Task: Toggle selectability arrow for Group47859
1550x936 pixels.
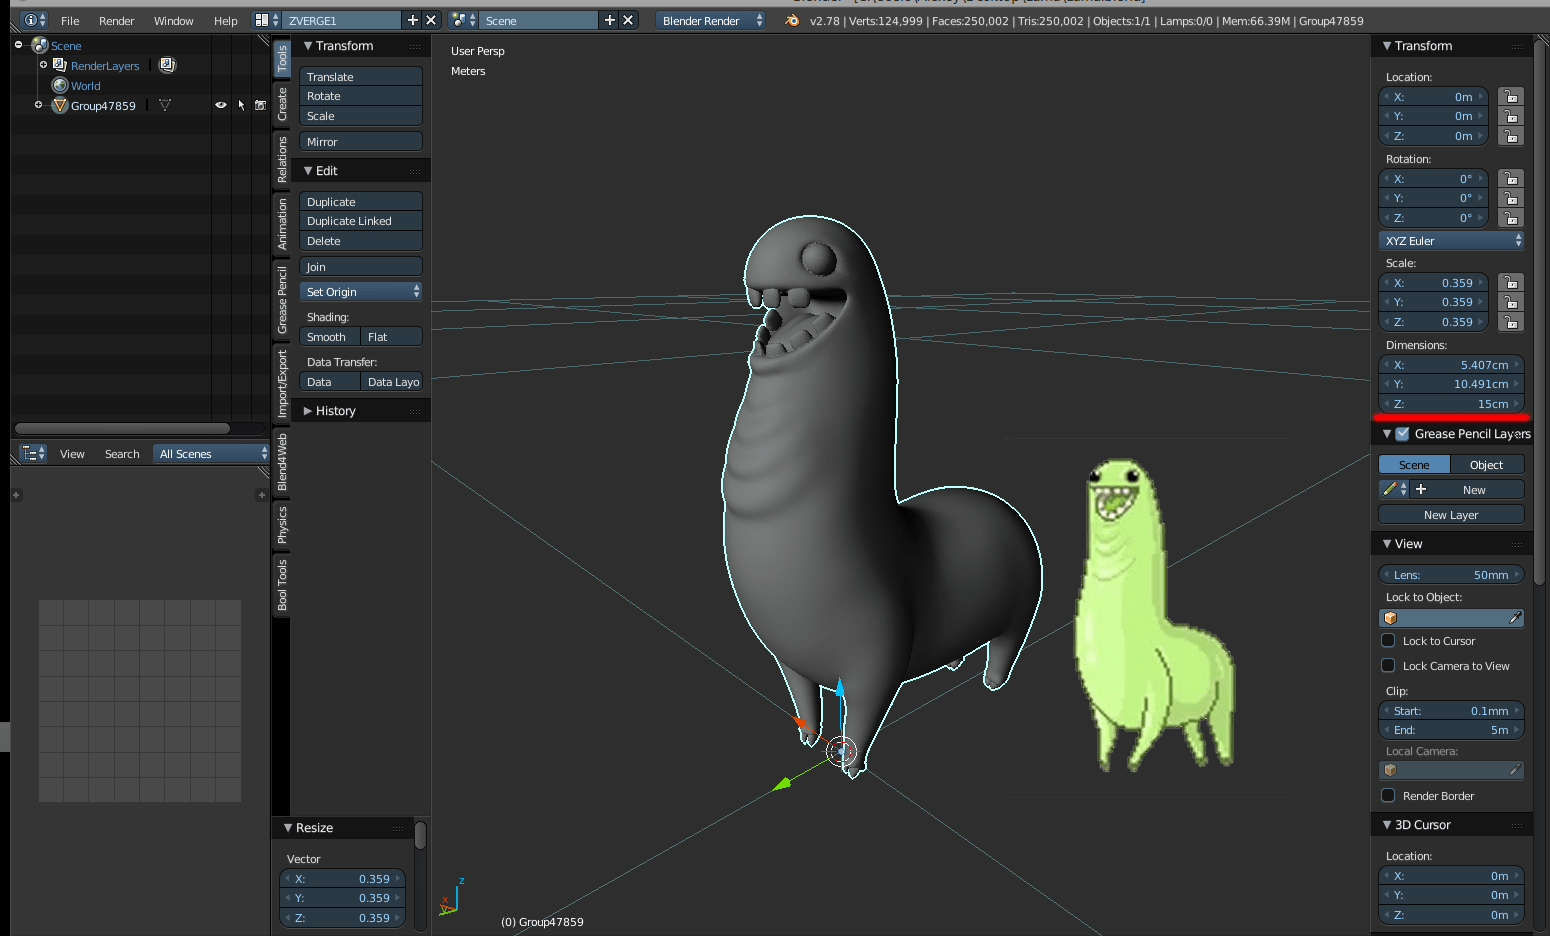Action: 241,105
